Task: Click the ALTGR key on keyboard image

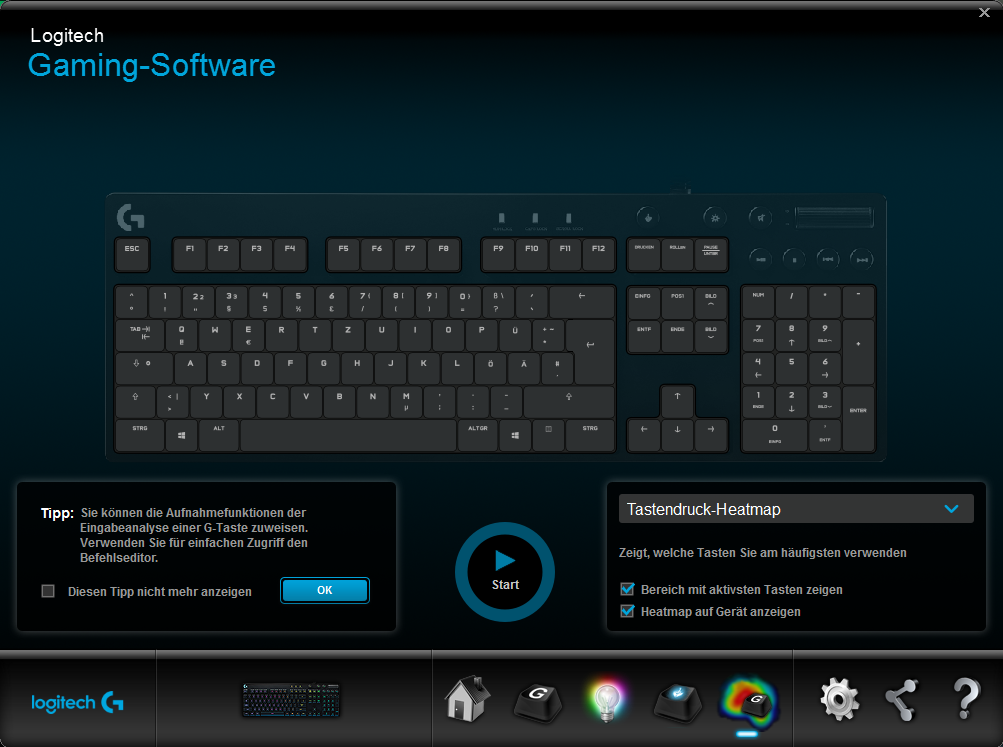Action: point(478,436)
